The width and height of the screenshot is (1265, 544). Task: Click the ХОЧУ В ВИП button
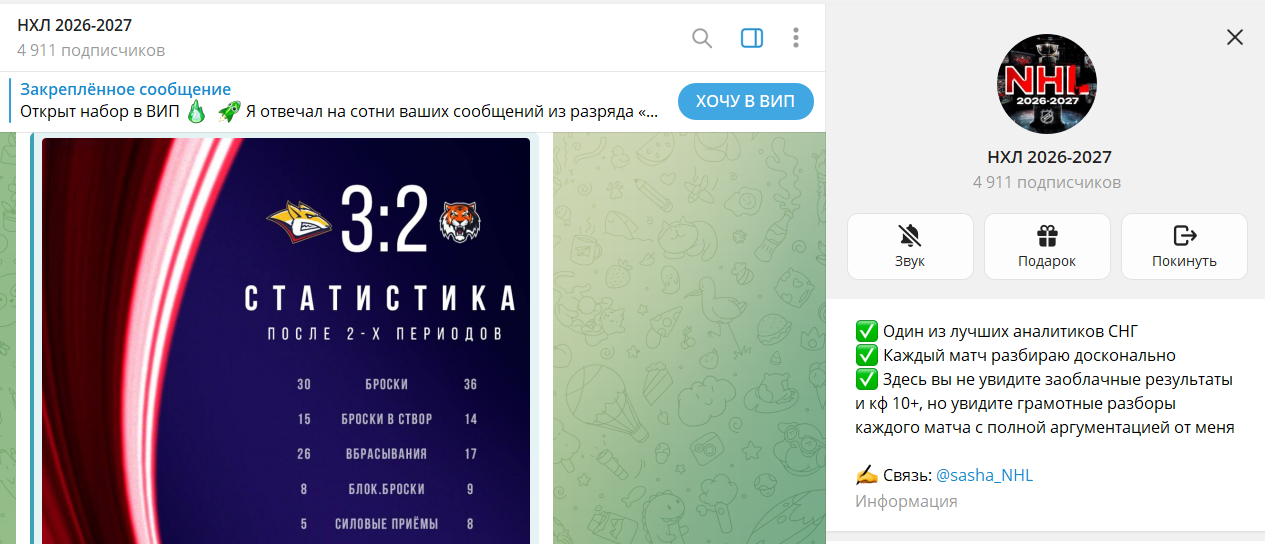click(x=746, y=101)
